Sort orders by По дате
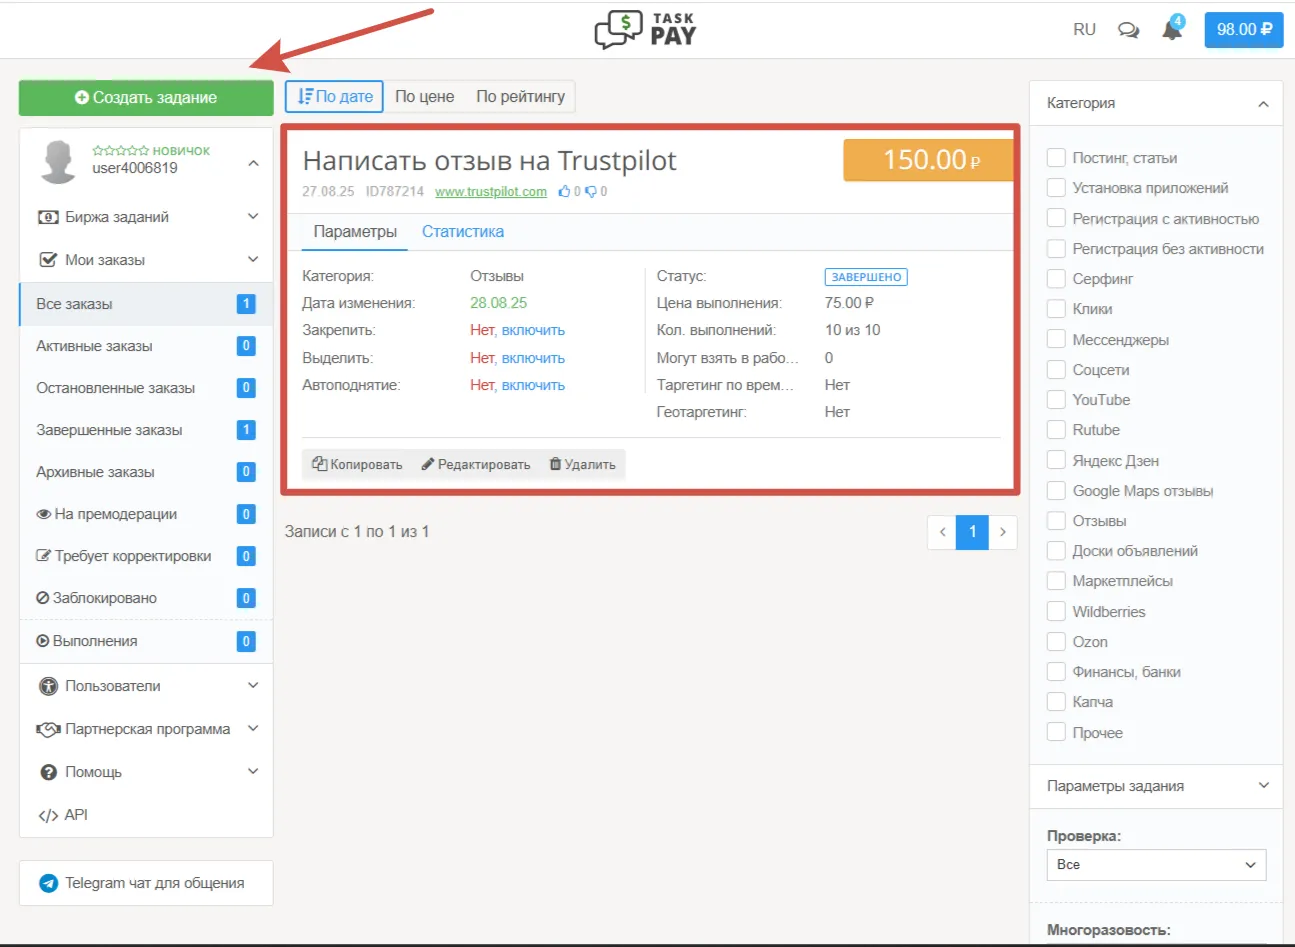 point(335,97)
